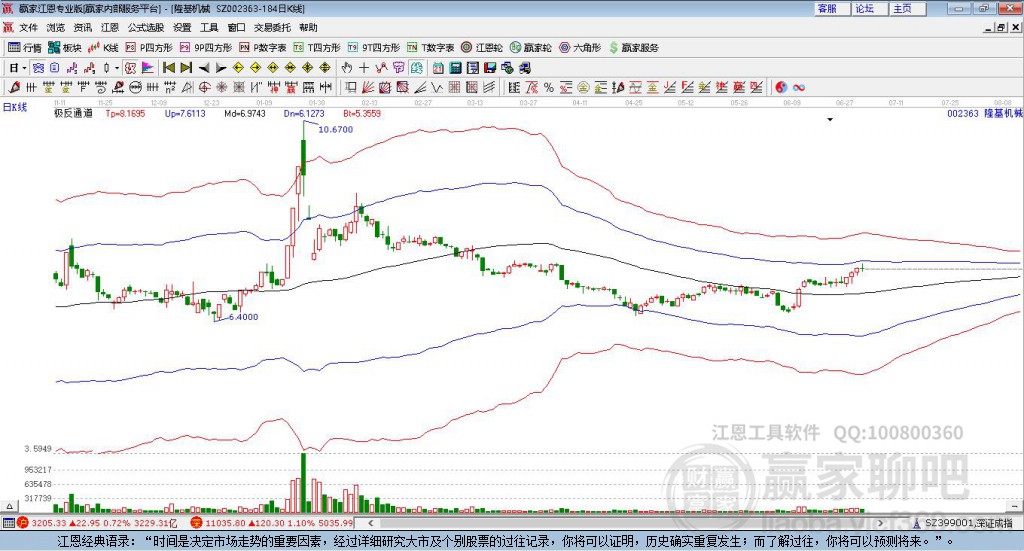The image size is (1024, 551).
Task: Click the 主页 homepage button
Action: 908,8
